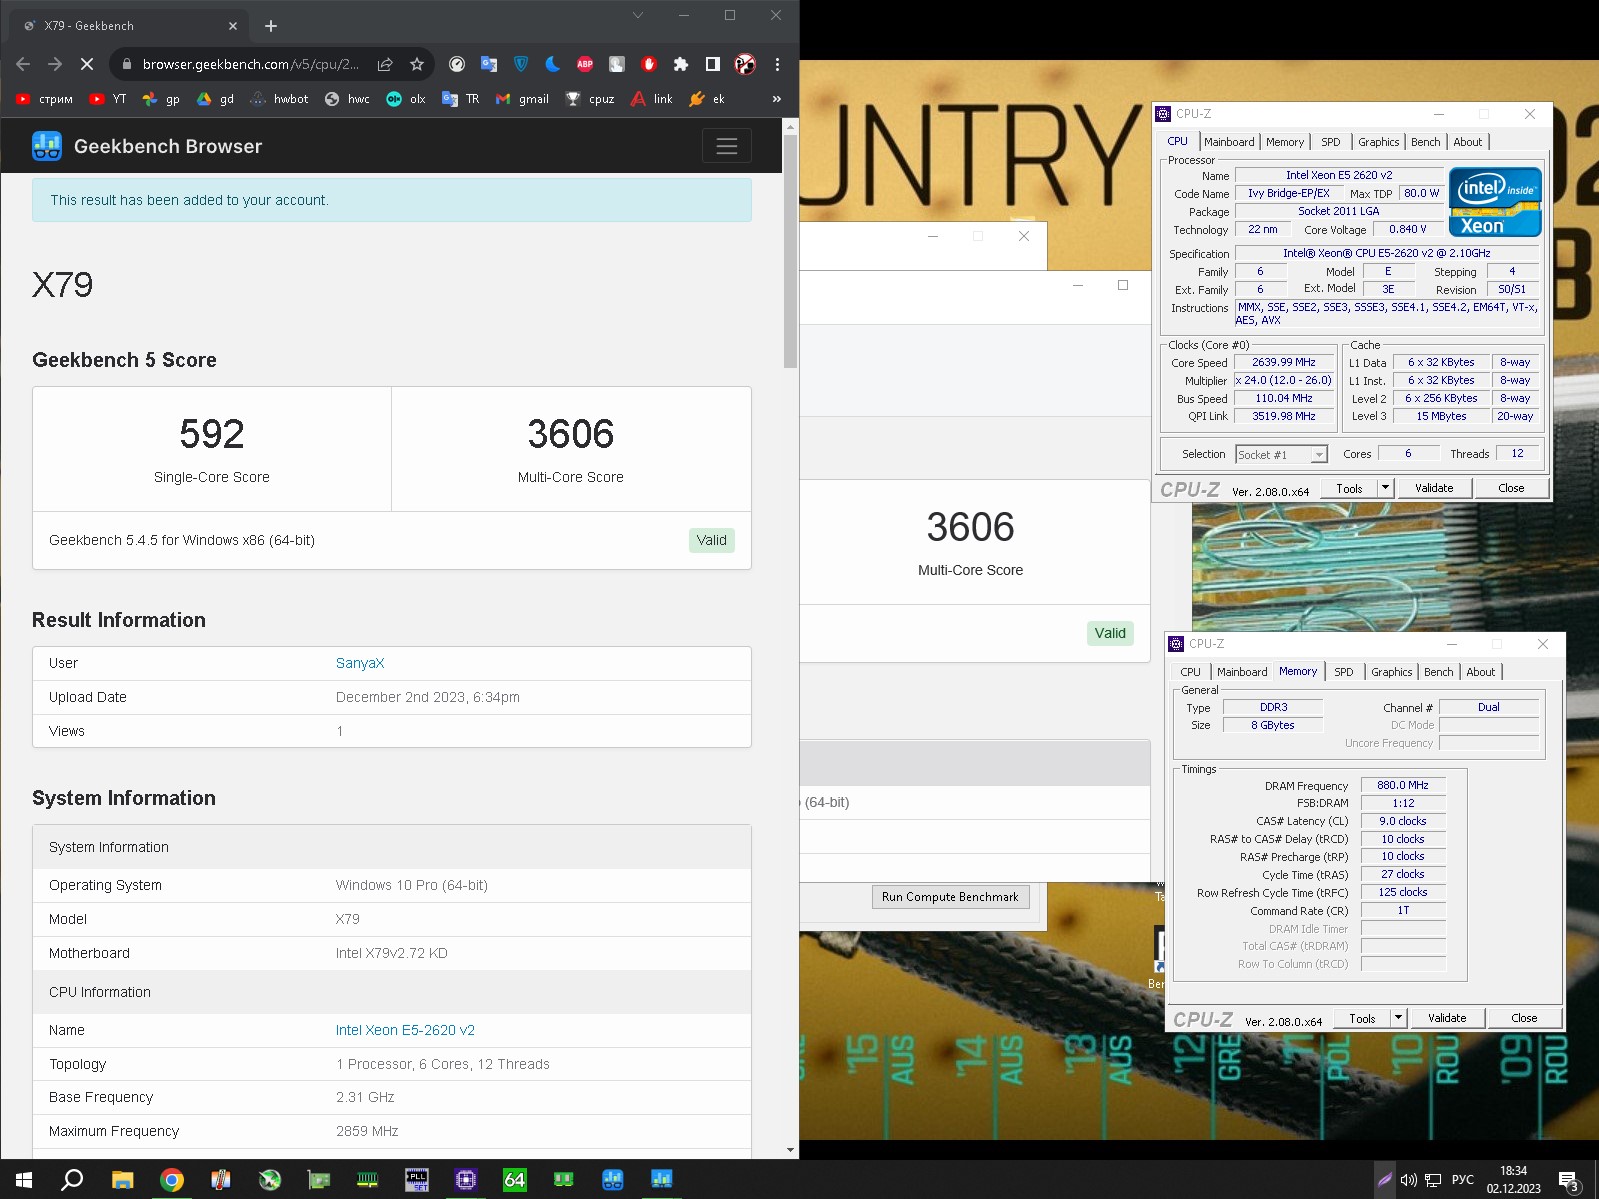Expand the Tools dropdown arrow in top CPU-Z window

[x=1385, y=489]
